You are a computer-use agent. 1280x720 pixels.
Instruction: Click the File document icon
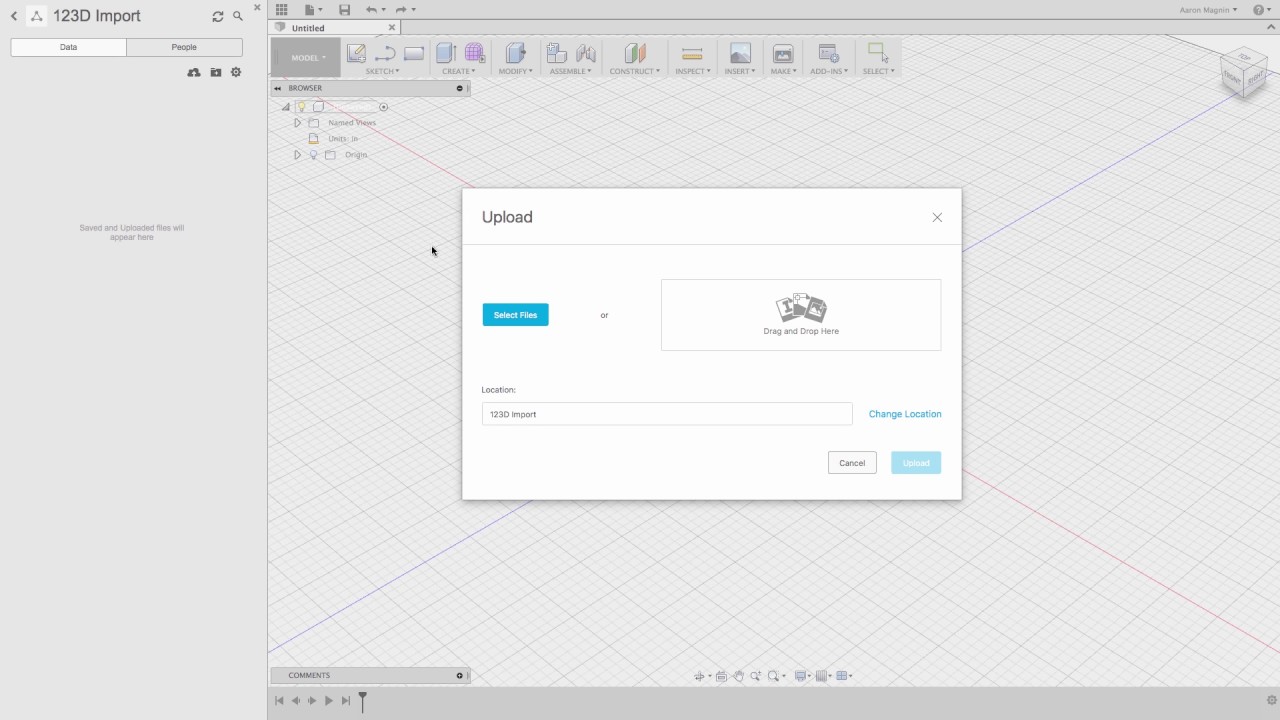click(x=310, y=10)
